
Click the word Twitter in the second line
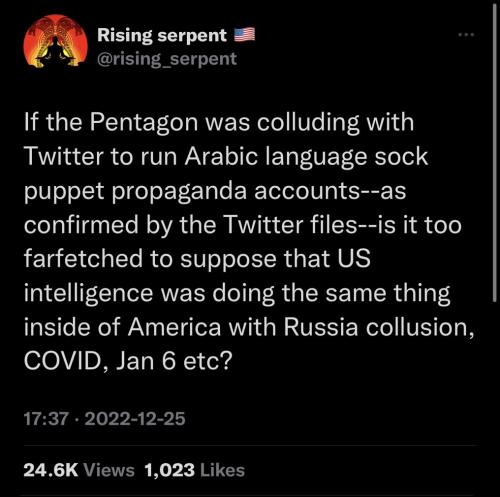coord(64,156)
